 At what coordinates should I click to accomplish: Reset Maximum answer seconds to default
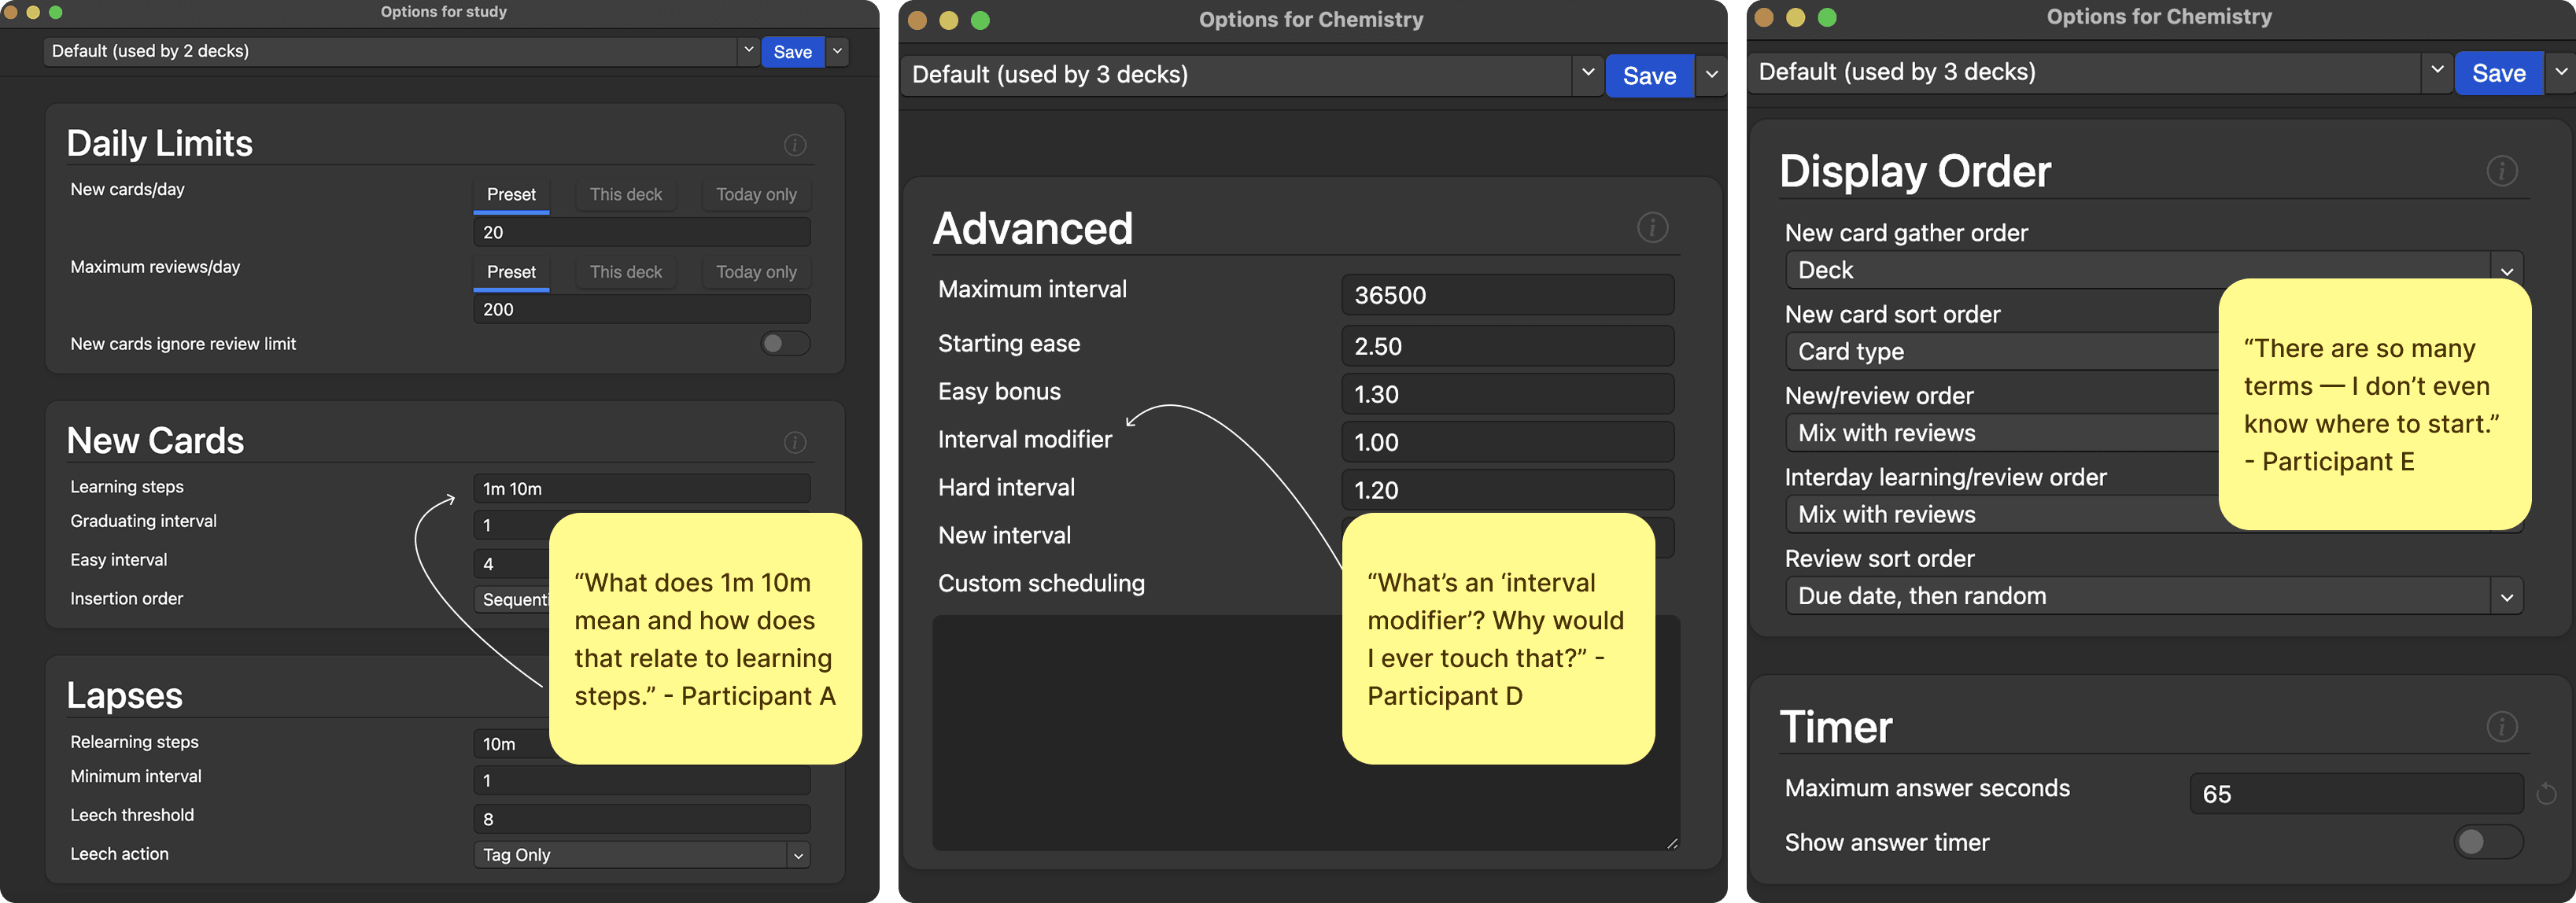(2546, 794)
